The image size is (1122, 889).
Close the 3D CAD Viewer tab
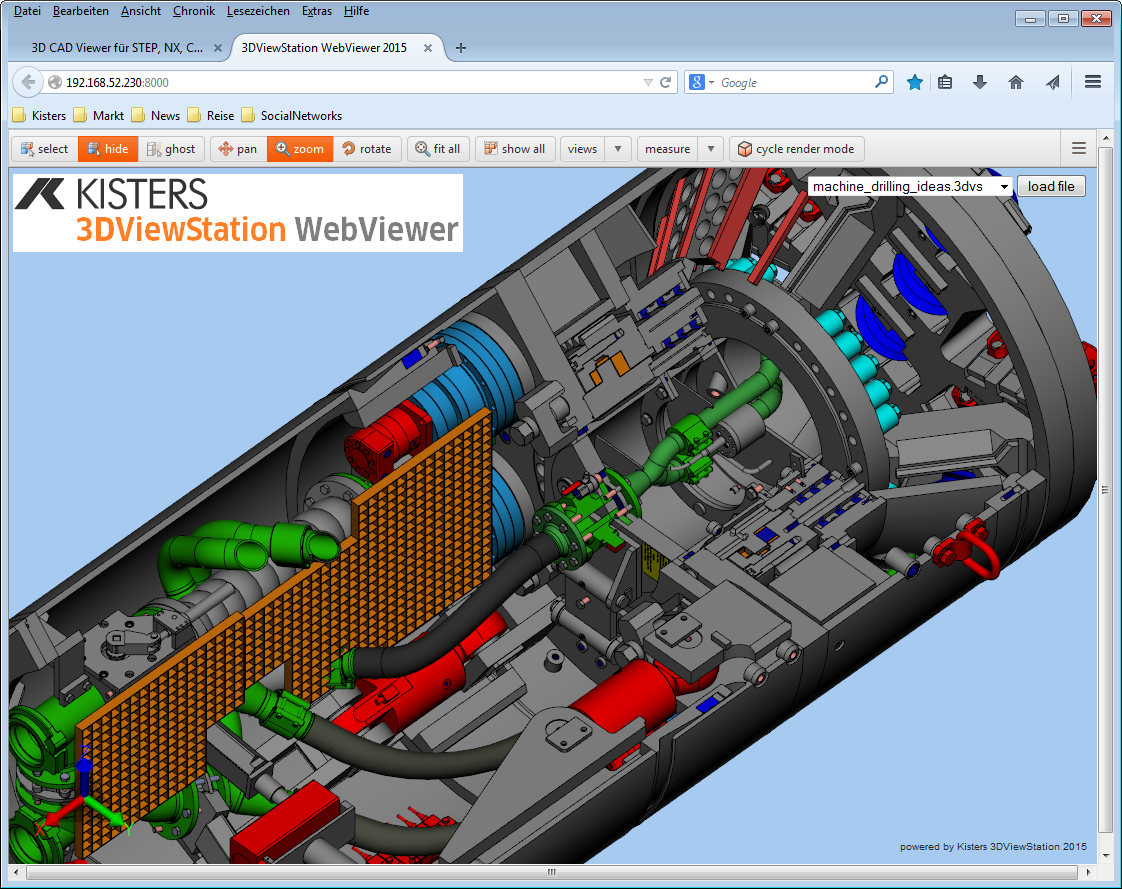tap(218, 48)
